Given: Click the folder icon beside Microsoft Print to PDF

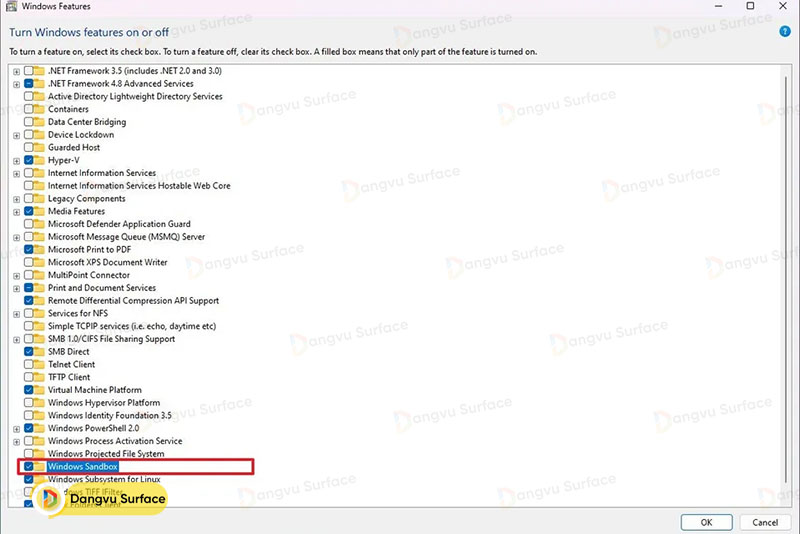Looking at the screenshot, I should click(39, 249).
